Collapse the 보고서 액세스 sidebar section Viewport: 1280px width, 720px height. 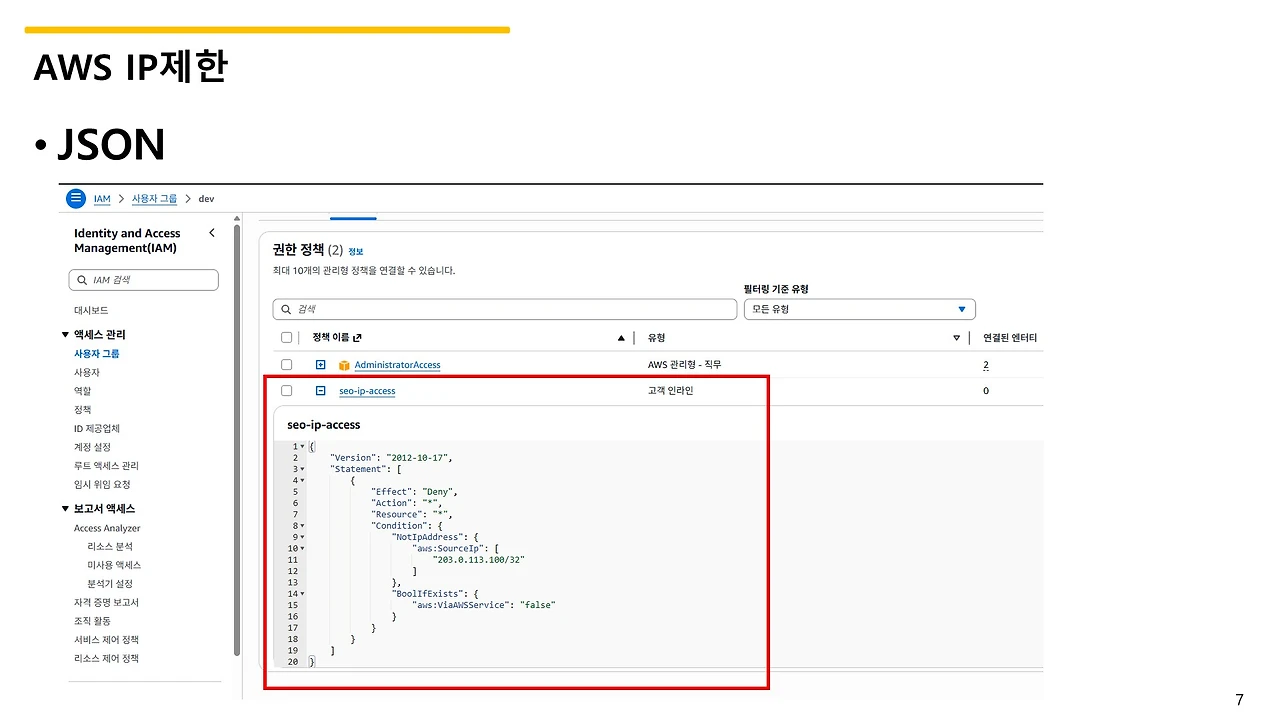point(66,508)
